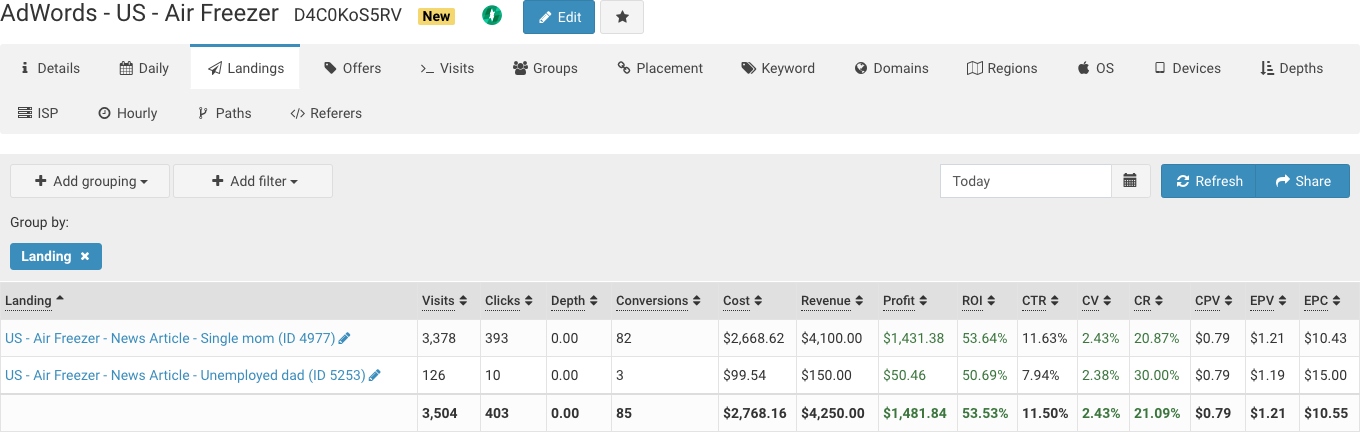Open the OS tab
The height and width of the screenshot is (432, 1360).
click(1095, 68)
